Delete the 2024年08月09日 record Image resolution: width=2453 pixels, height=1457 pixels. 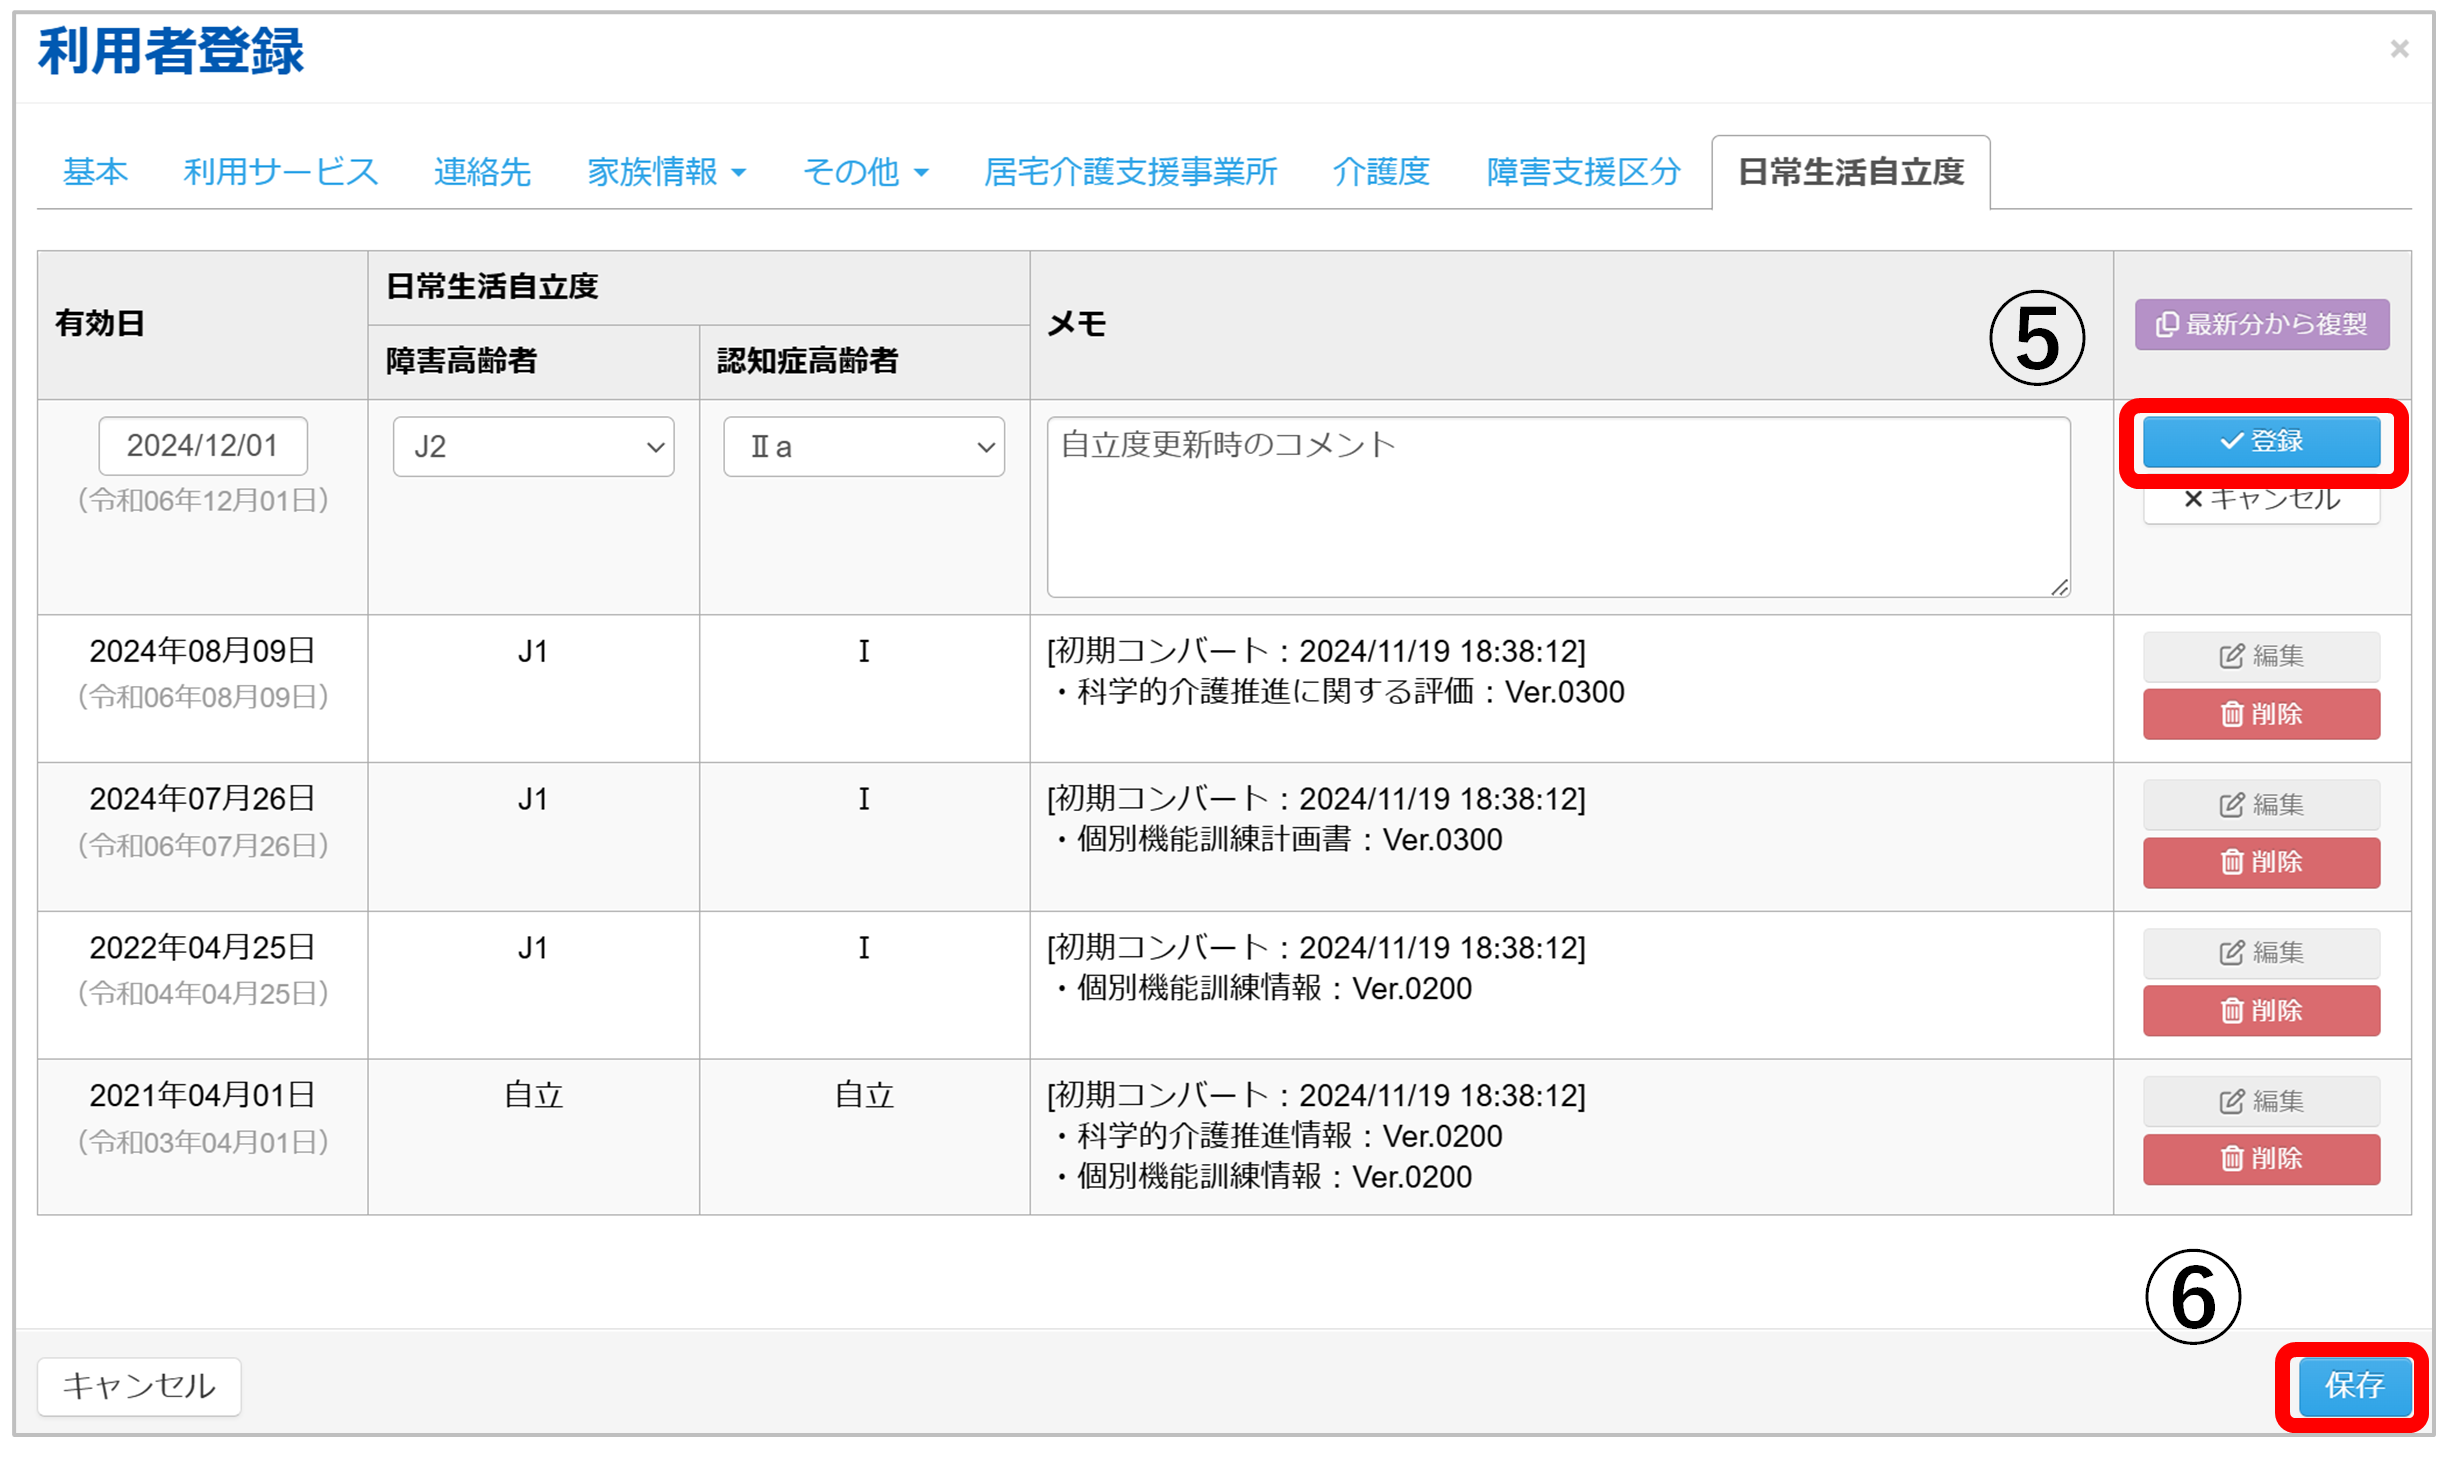pyautogui.click(x=2261, y=714)
